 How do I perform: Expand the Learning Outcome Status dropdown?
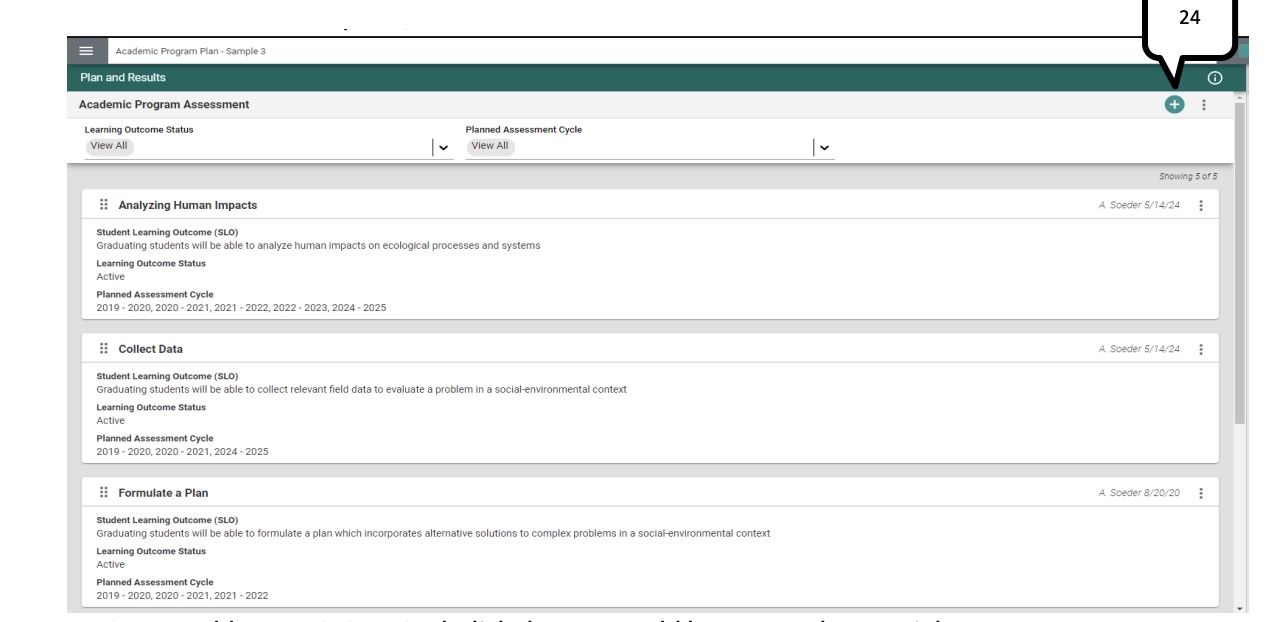click(441, 148)
